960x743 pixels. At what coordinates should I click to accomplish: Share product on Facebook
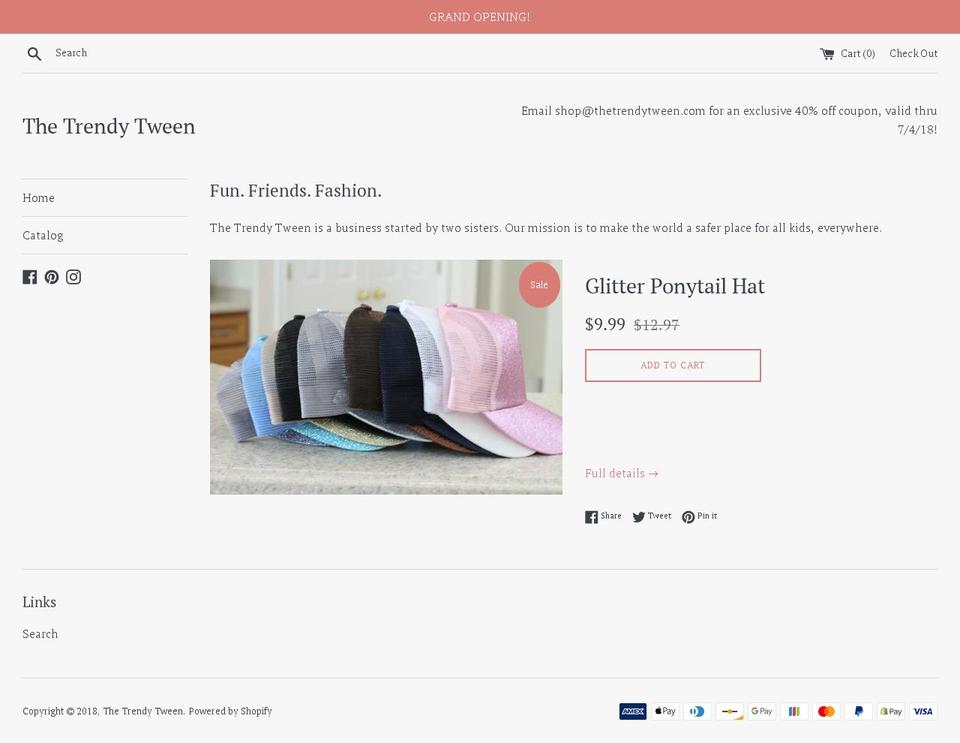[x=603, y=517]
